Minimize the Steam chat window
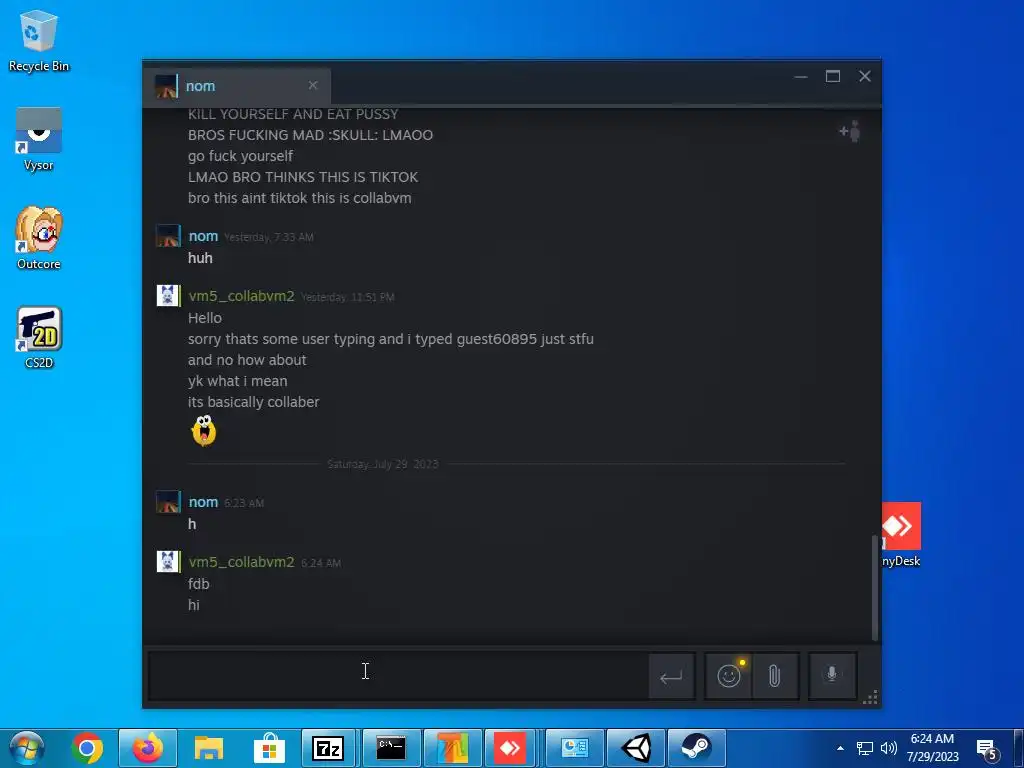The width and height of the screenshot is (1024, 768). coord(801,76)
